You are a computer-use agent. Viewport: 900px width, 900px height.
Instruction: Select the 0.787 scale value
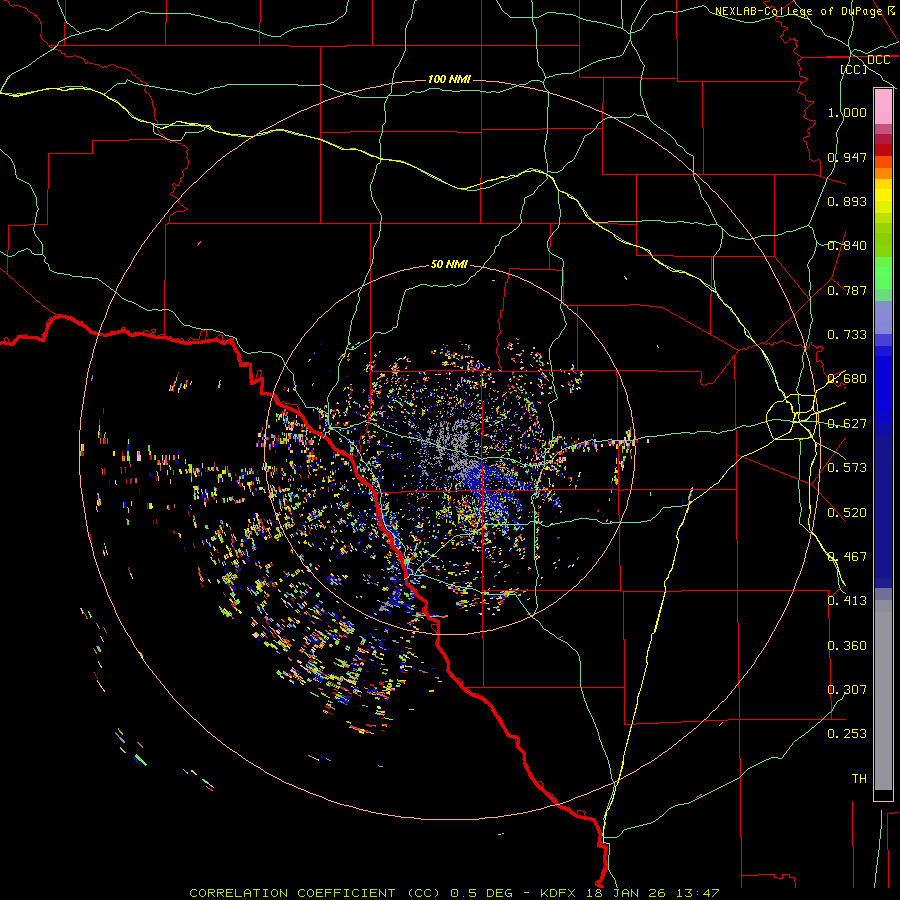click(847, 290)
